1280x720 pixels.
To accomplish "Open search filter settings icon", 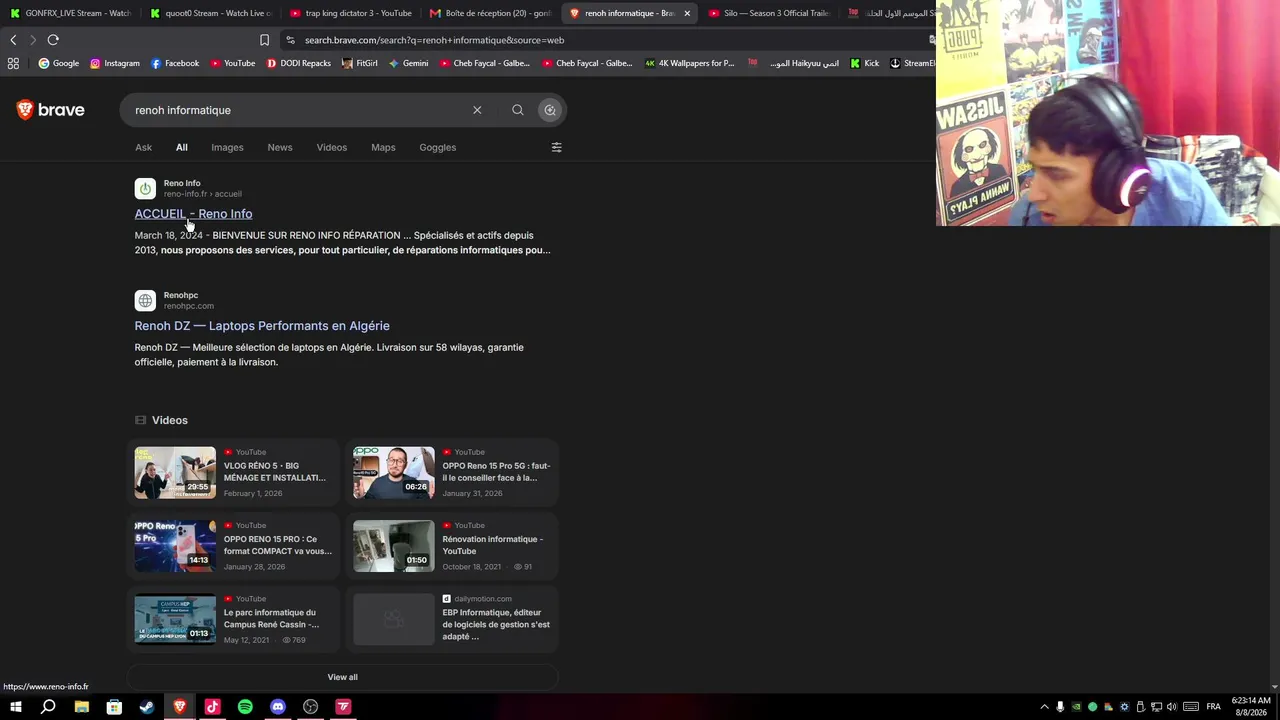I will 557,147.
